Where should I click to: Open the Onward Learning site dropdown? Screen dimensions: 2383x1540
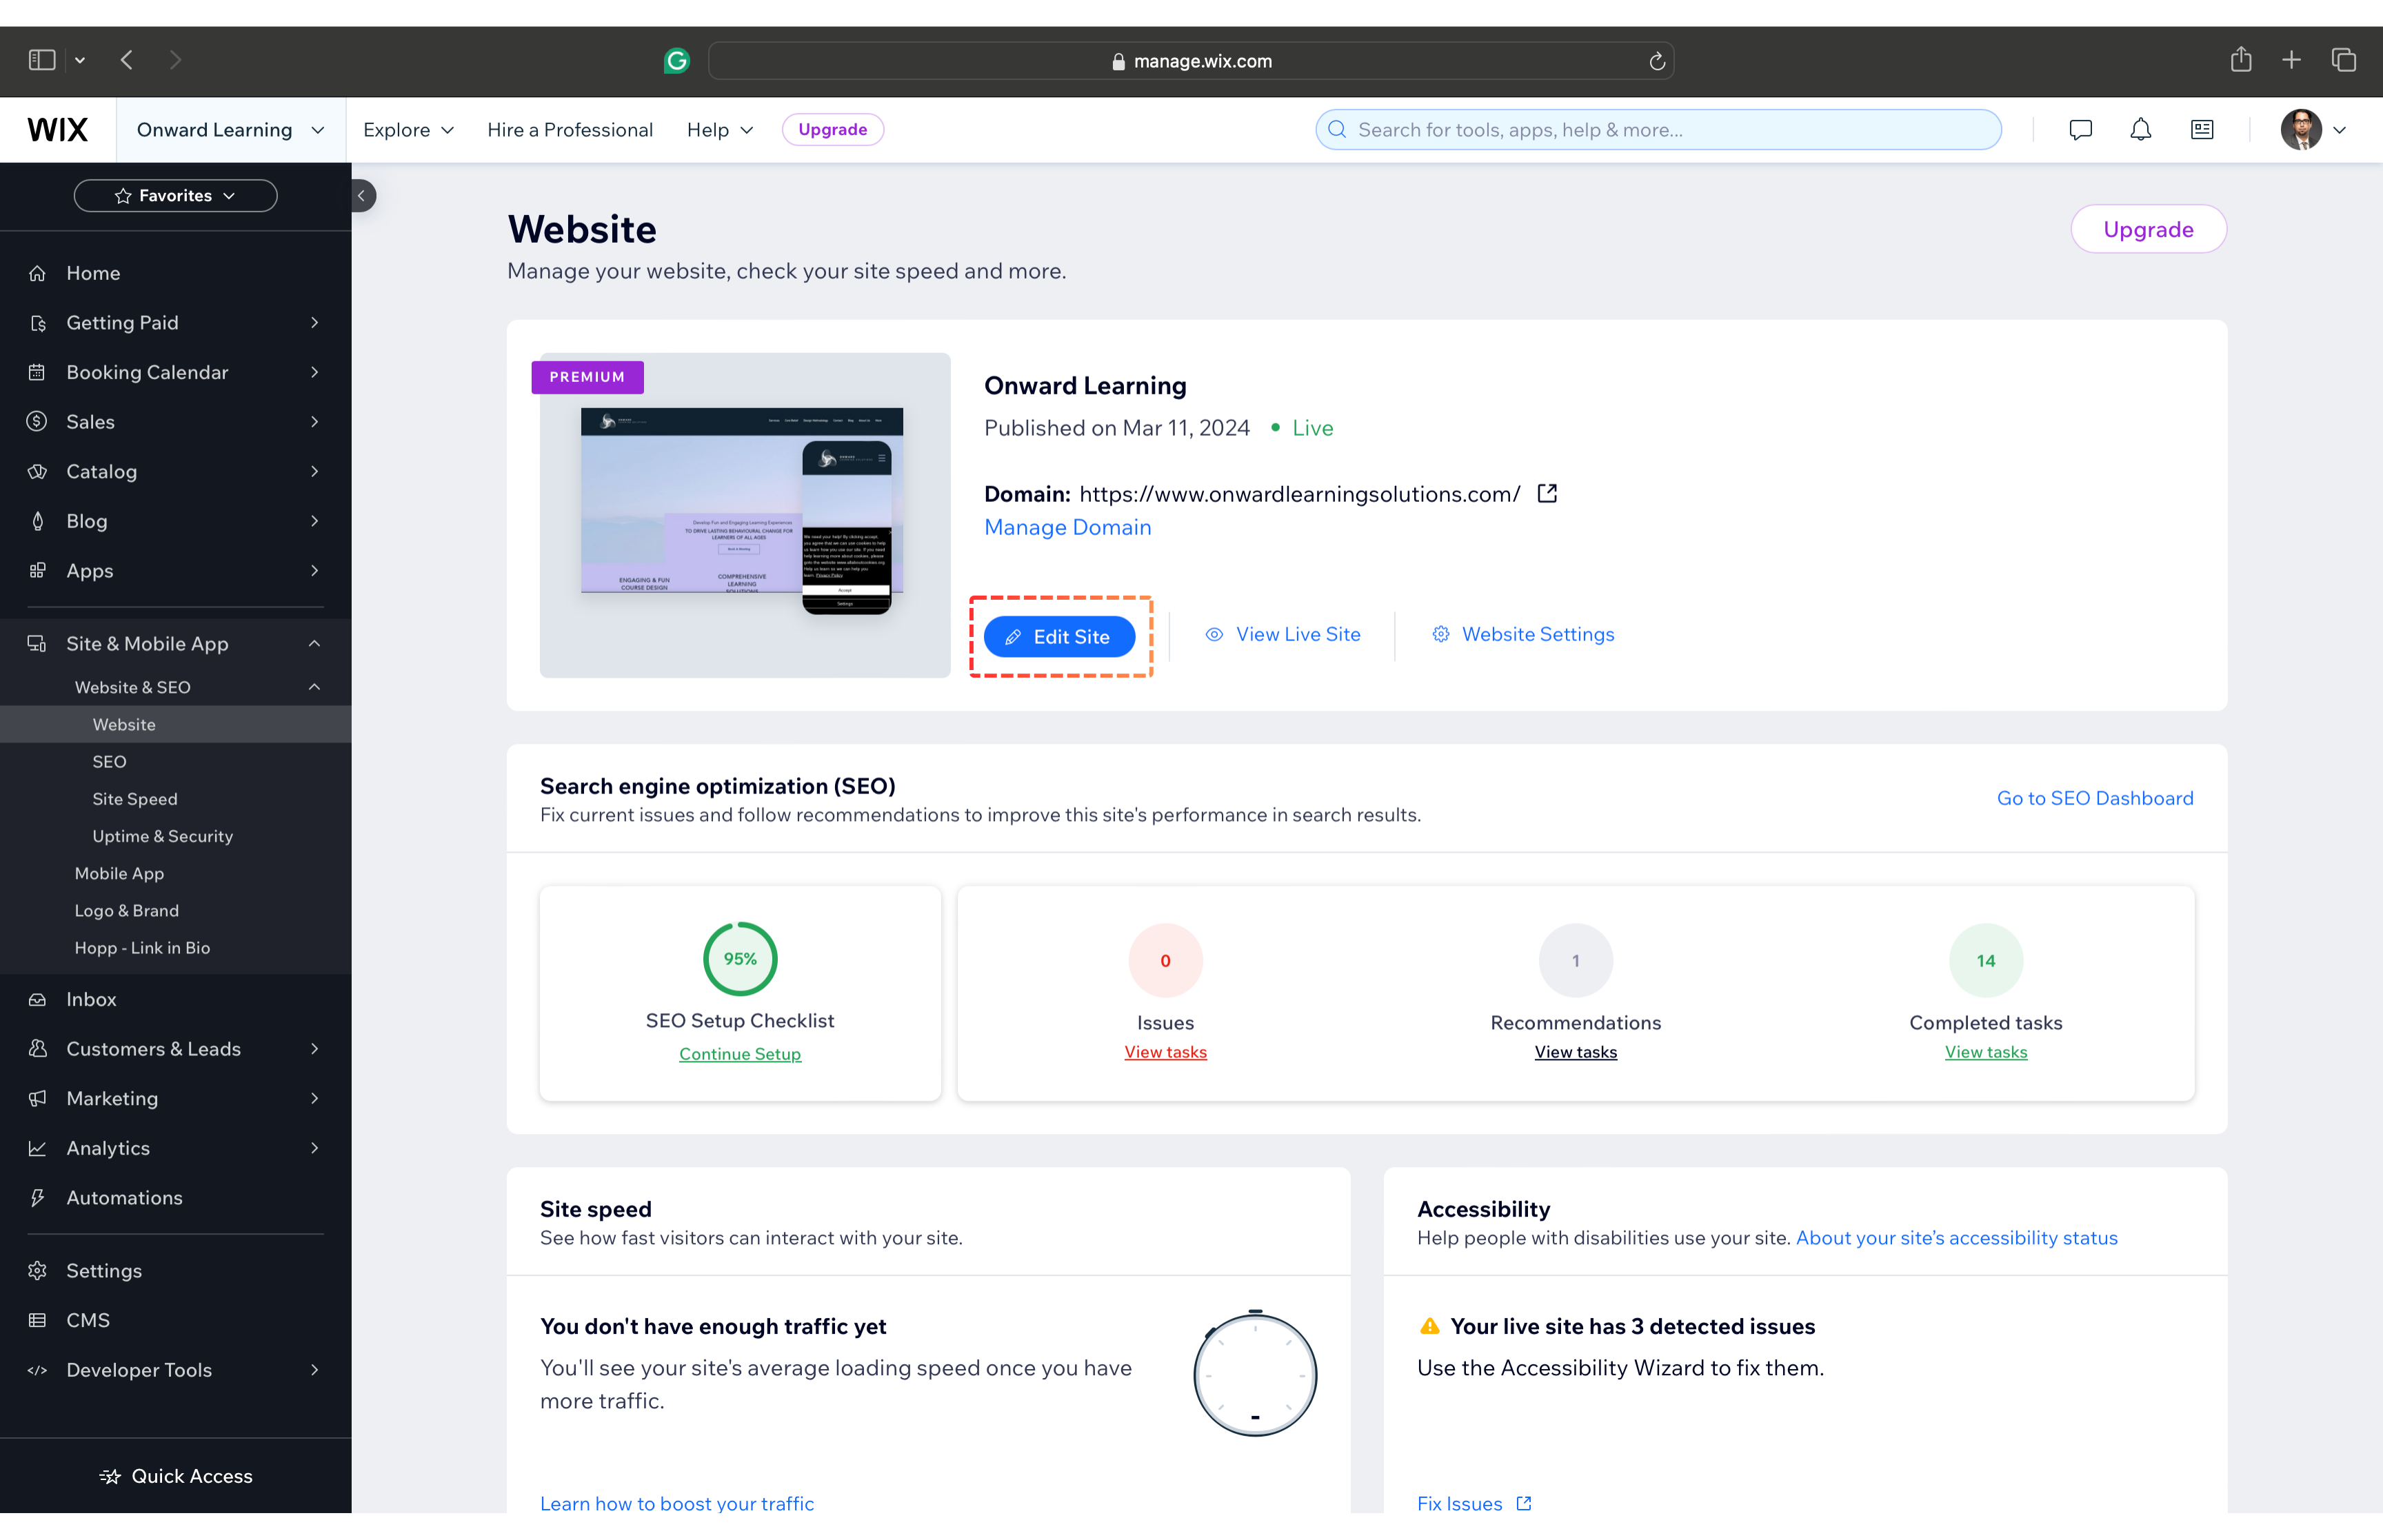coord(231,130)
